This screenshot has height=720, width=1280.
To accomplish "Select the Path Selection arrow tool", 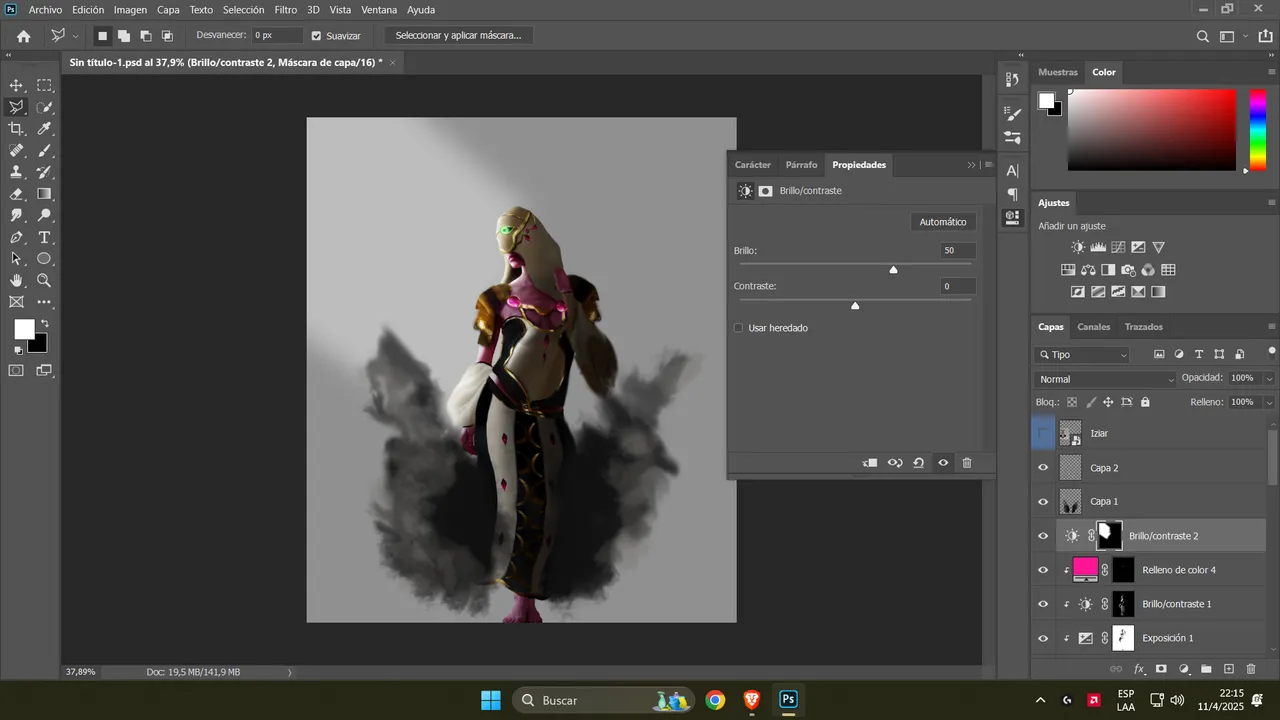I will point(16,259).
